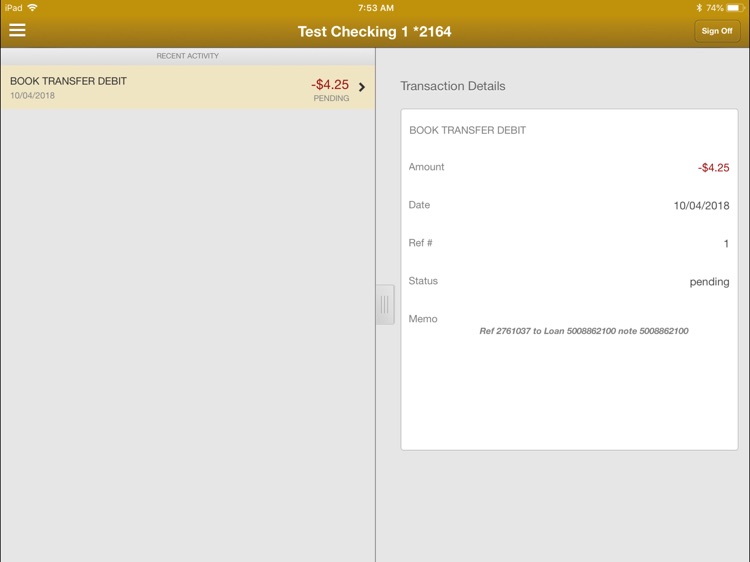
Task: Click the -$4.25 amount in activity list
Action: 330,85
